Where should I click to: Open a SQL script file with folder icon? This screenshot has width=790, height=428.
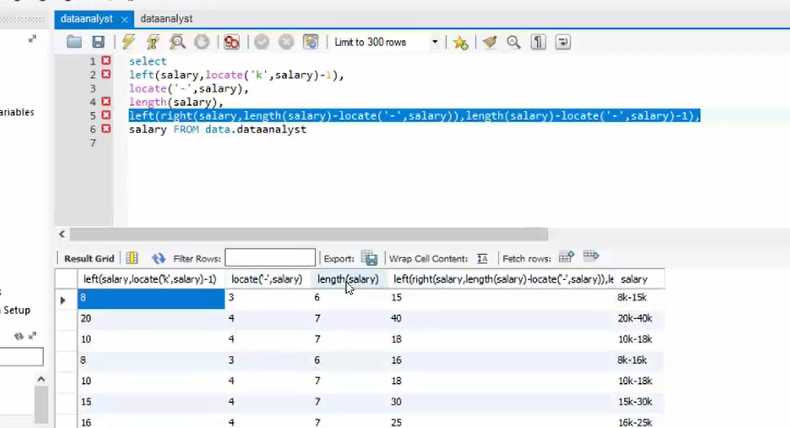74,42
